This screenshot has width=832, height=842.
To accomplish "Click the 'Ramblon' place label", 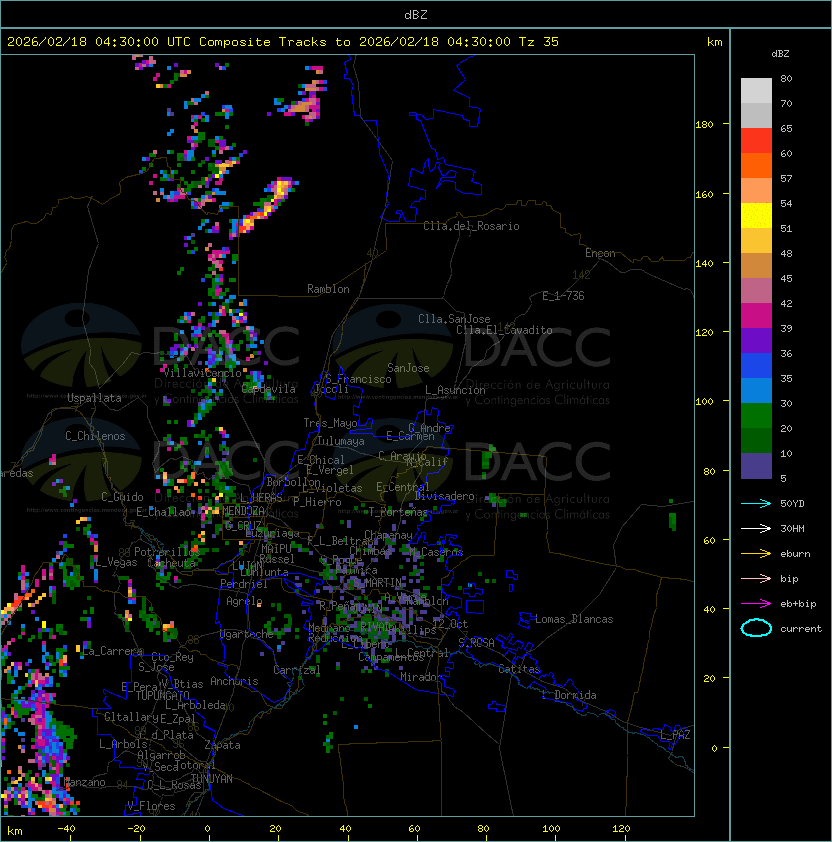I will click(328, 289).
